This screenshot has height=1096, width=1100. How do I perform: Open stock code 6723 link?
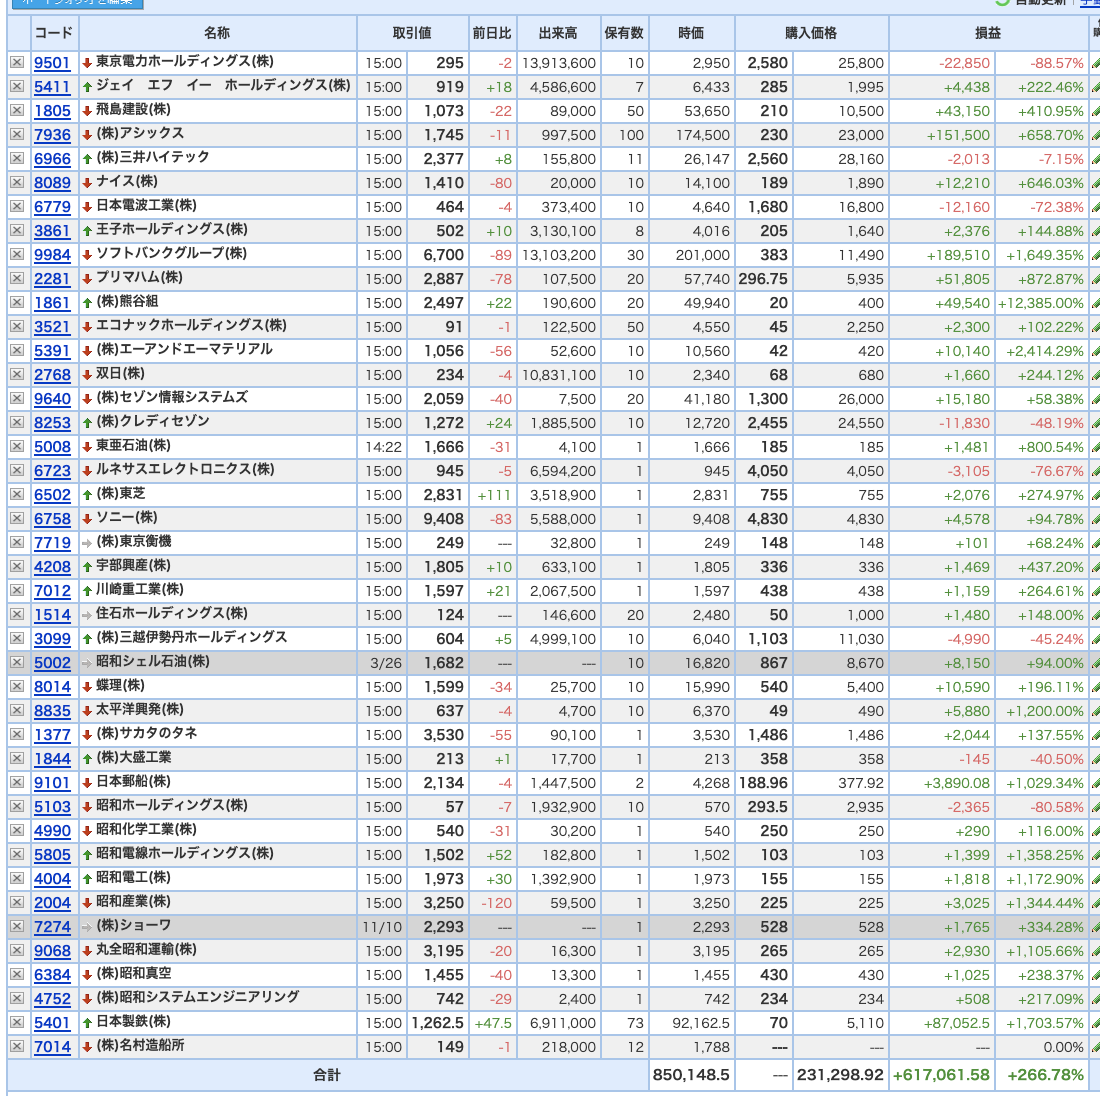point(53,471)
